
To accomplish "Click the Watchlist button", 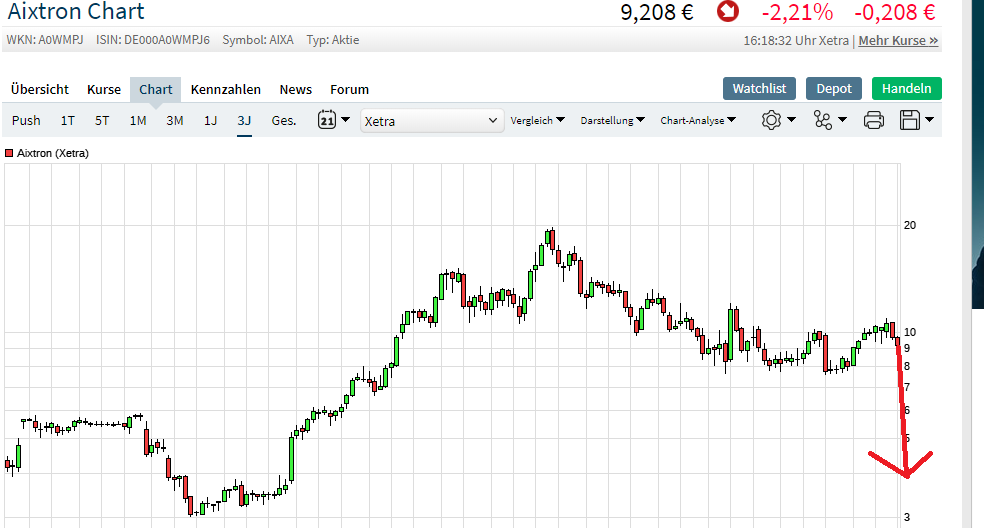I will point(759,89).
